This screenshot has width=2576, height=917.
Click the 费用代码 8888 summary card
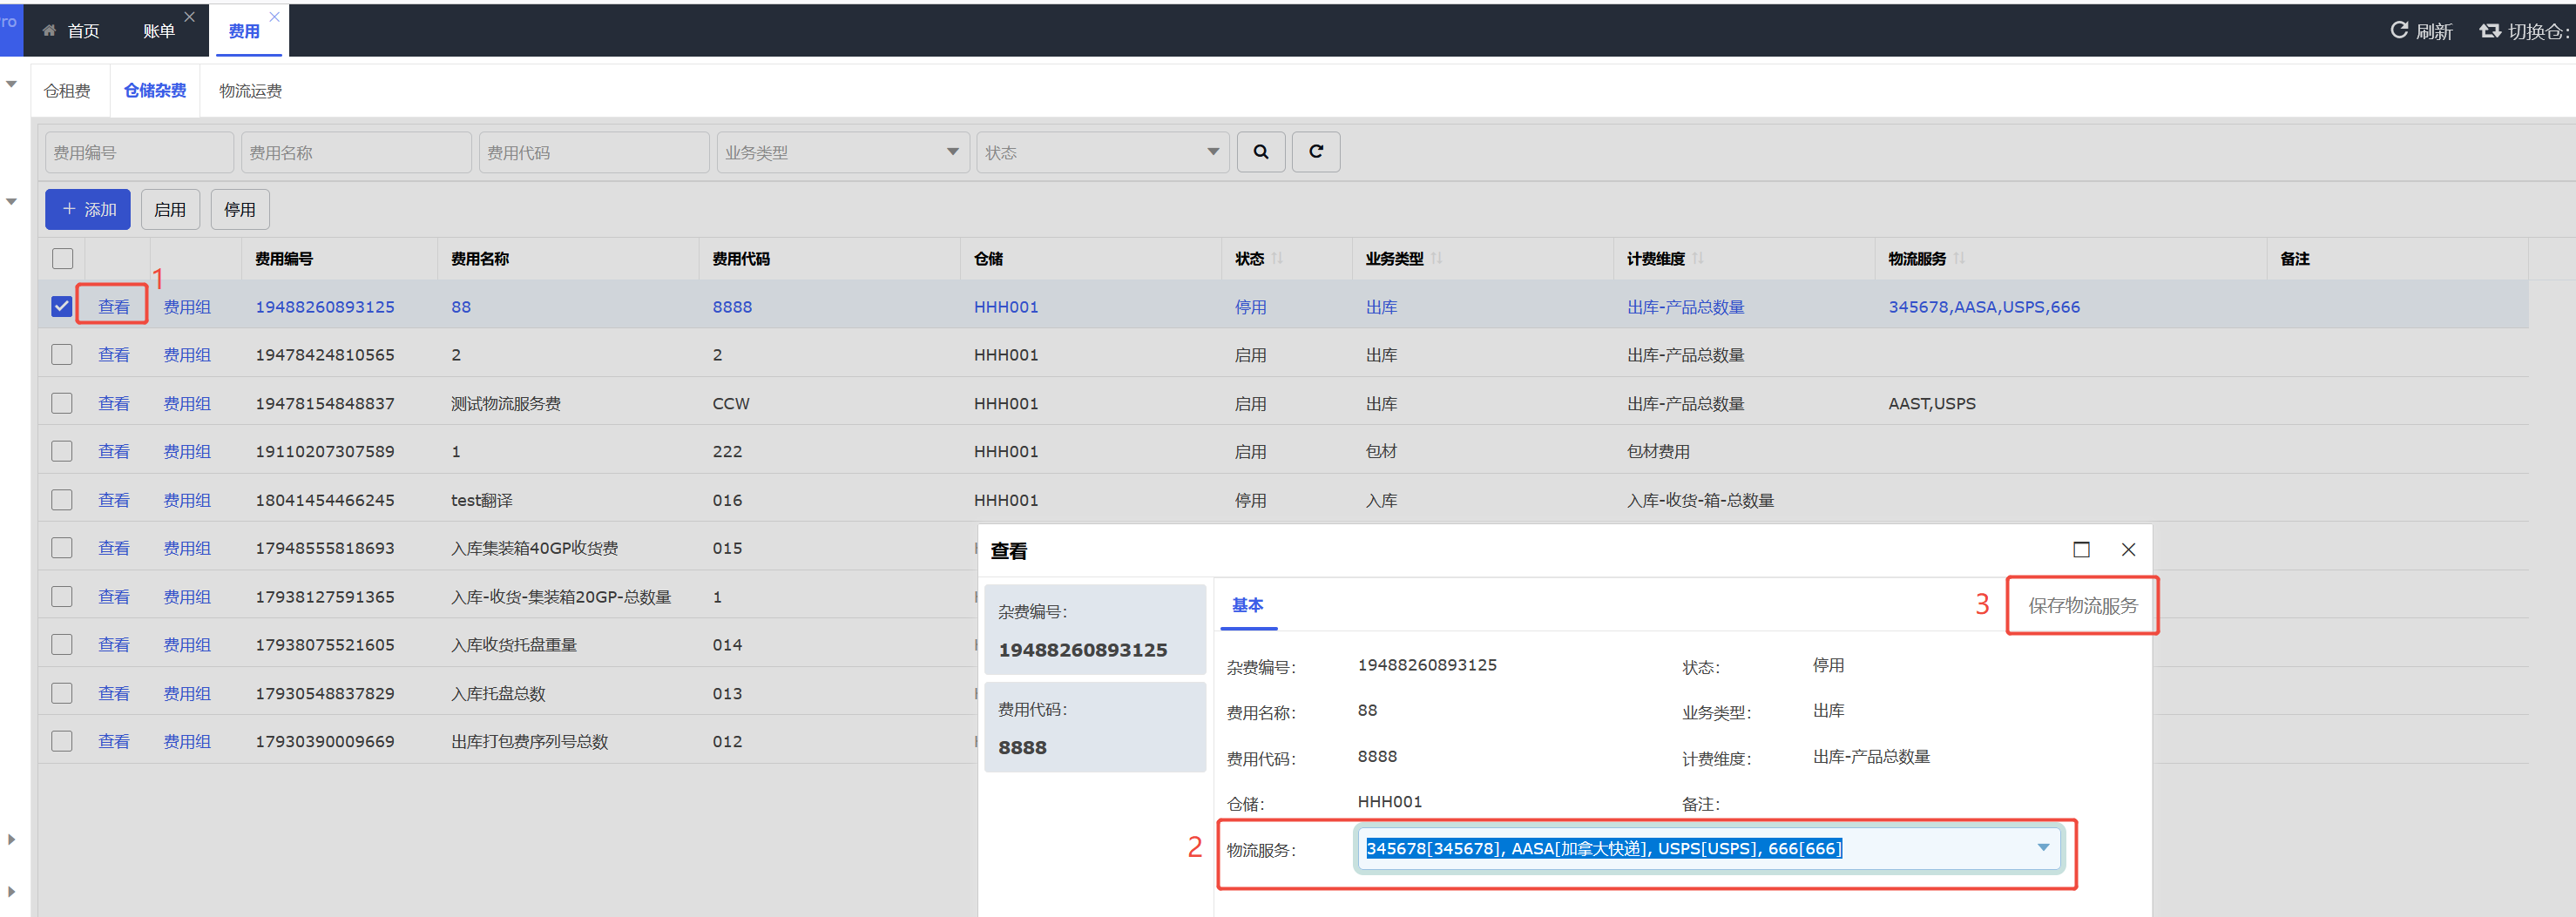(1095, 727)
